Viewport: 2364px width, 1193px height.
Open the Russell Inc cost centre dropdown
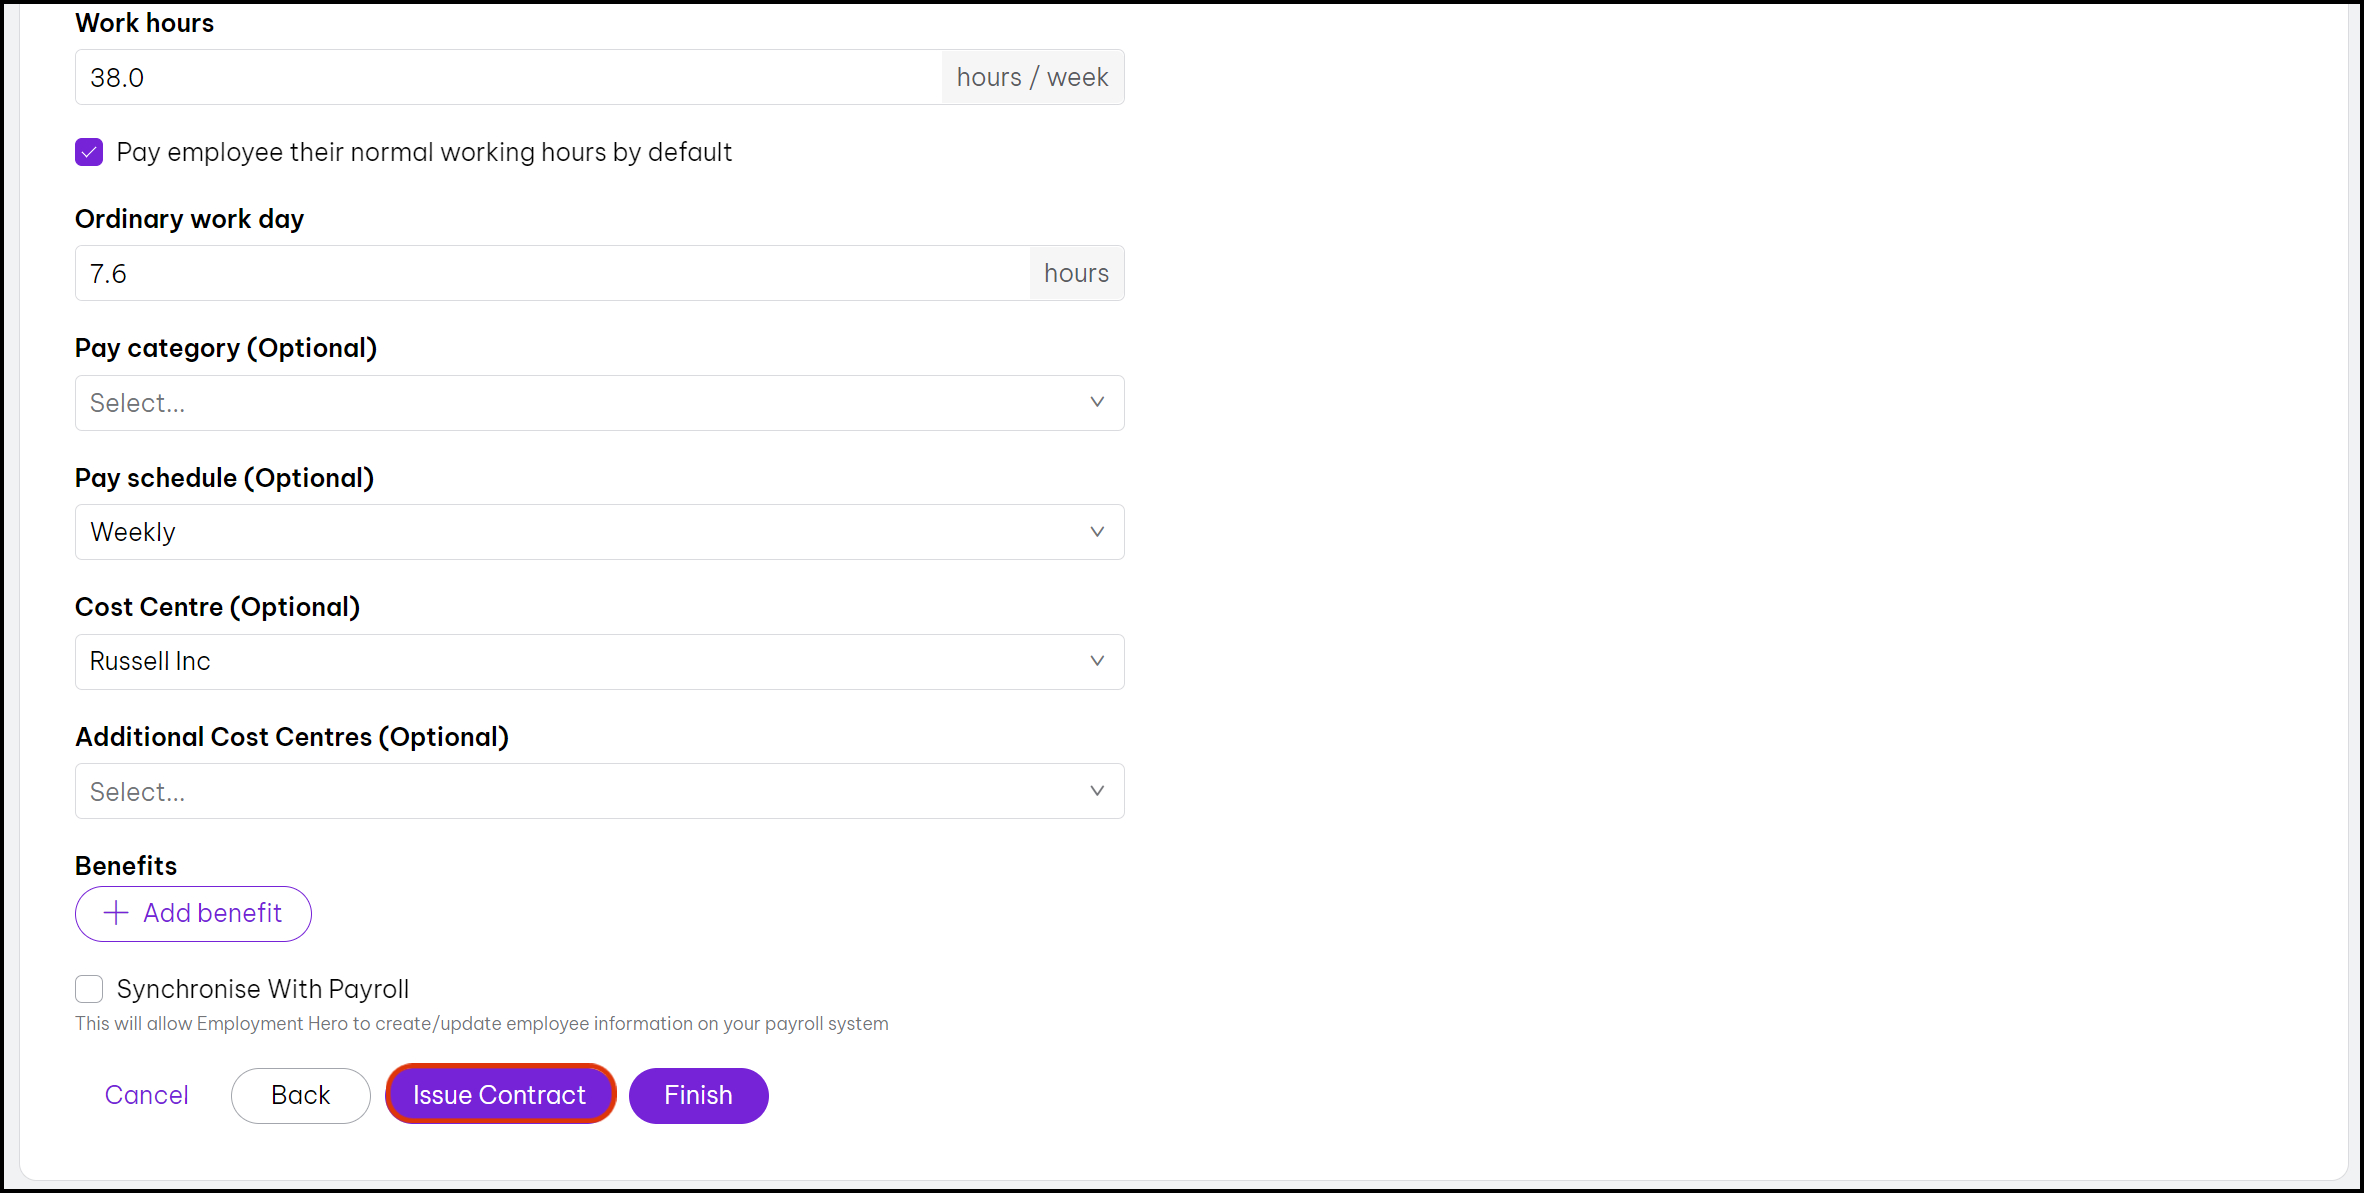click(580, 662)
